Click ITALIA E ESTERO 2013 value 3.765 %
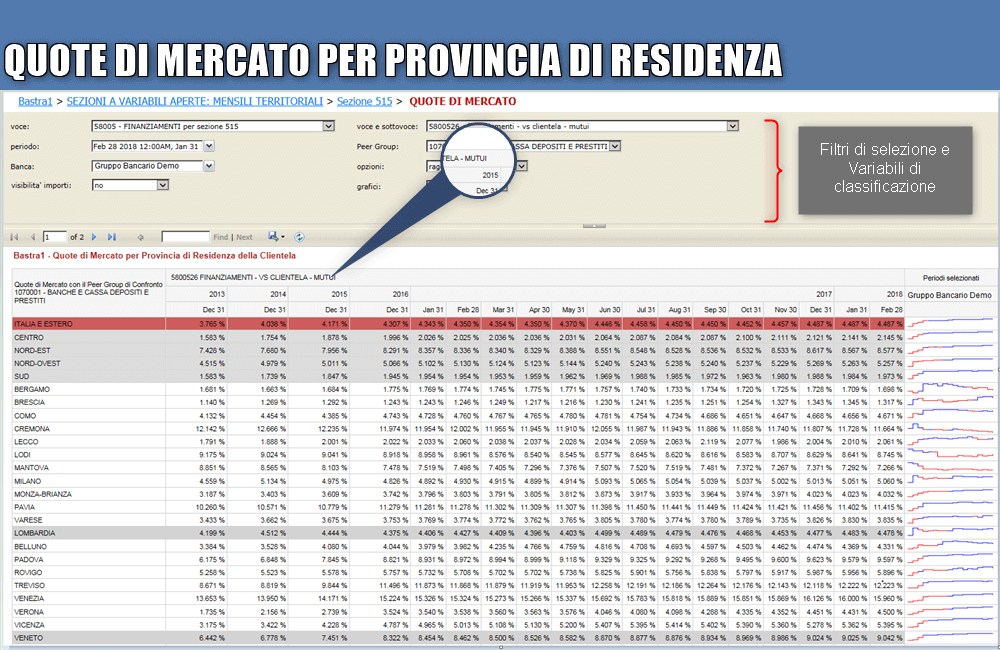This screenshot has width=1000, height=650. tap(212, 324)
